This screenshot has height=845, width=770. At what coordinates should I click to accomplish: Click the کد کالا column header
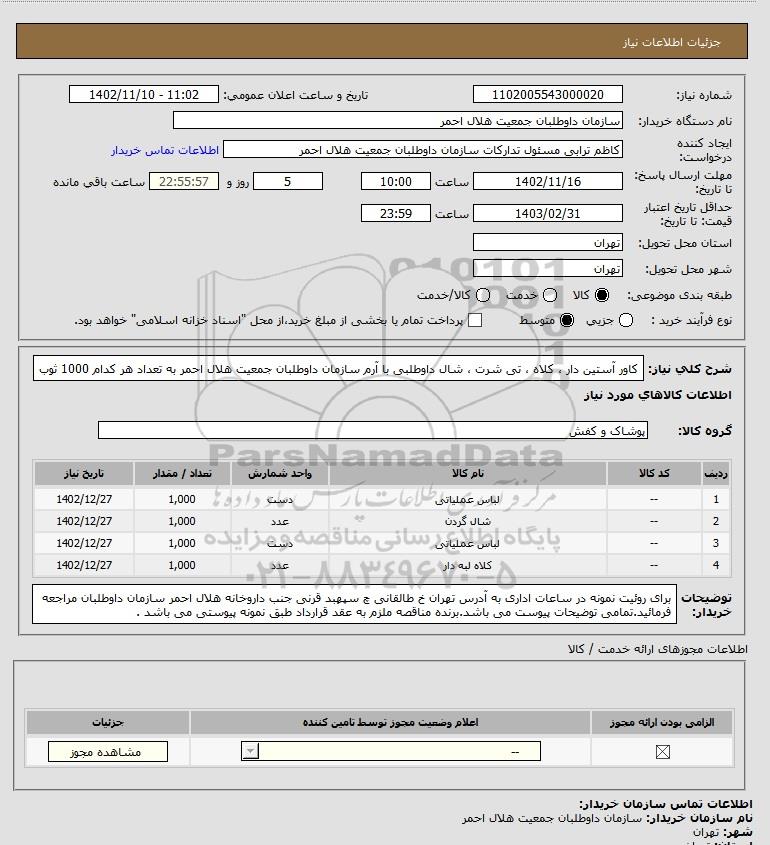click(654, 474)
